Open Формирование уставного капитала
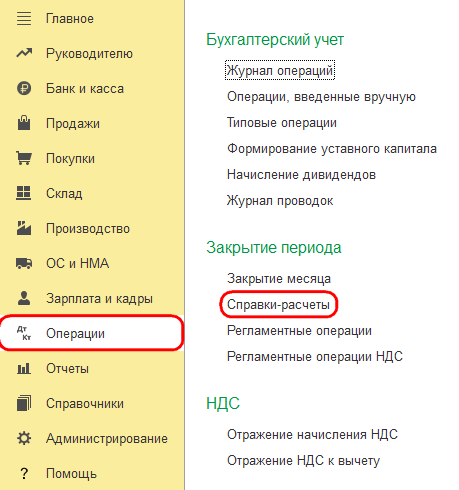The height and width of the screenshot is (490, 459). [x=332, y=149]
